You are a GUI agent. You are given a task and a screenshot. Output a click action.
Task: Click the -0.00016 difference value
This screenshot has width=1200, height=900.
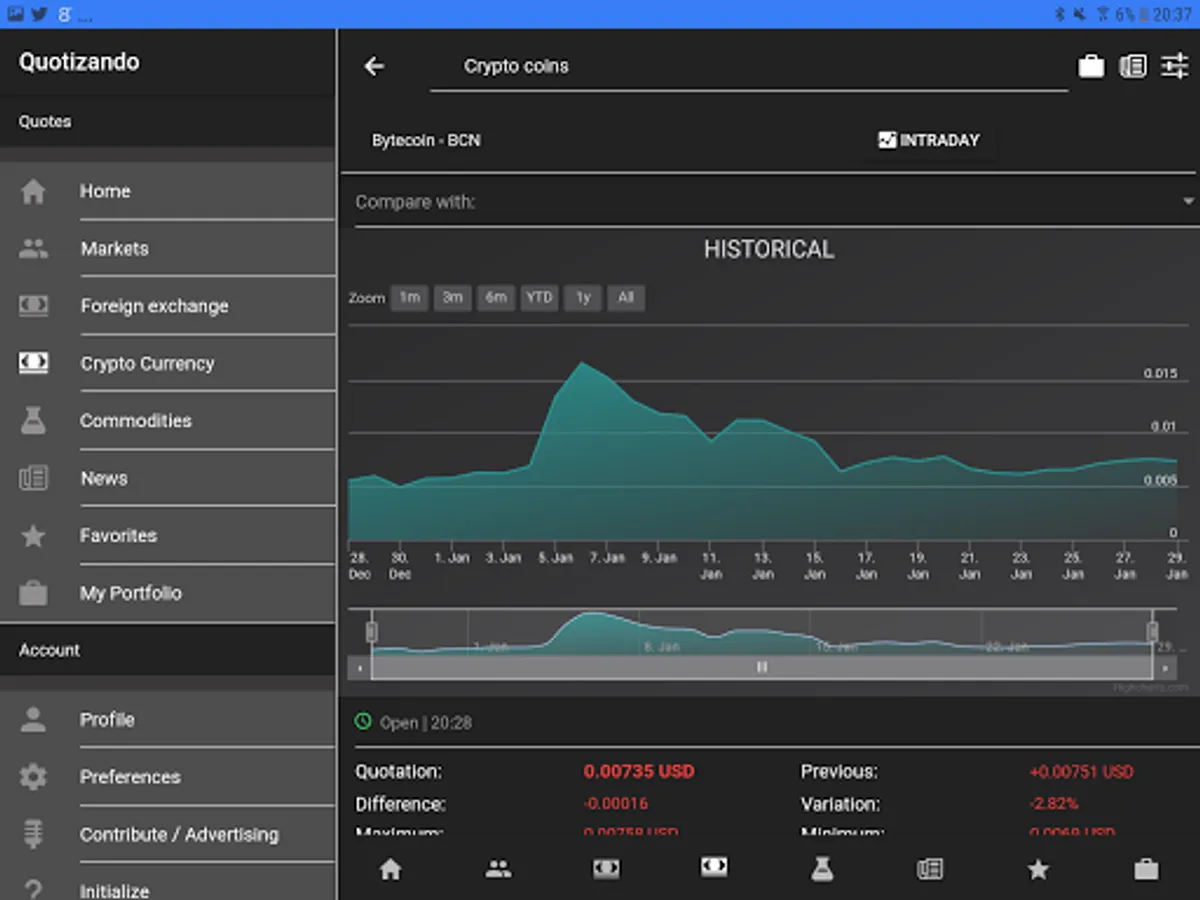(616, 804)
